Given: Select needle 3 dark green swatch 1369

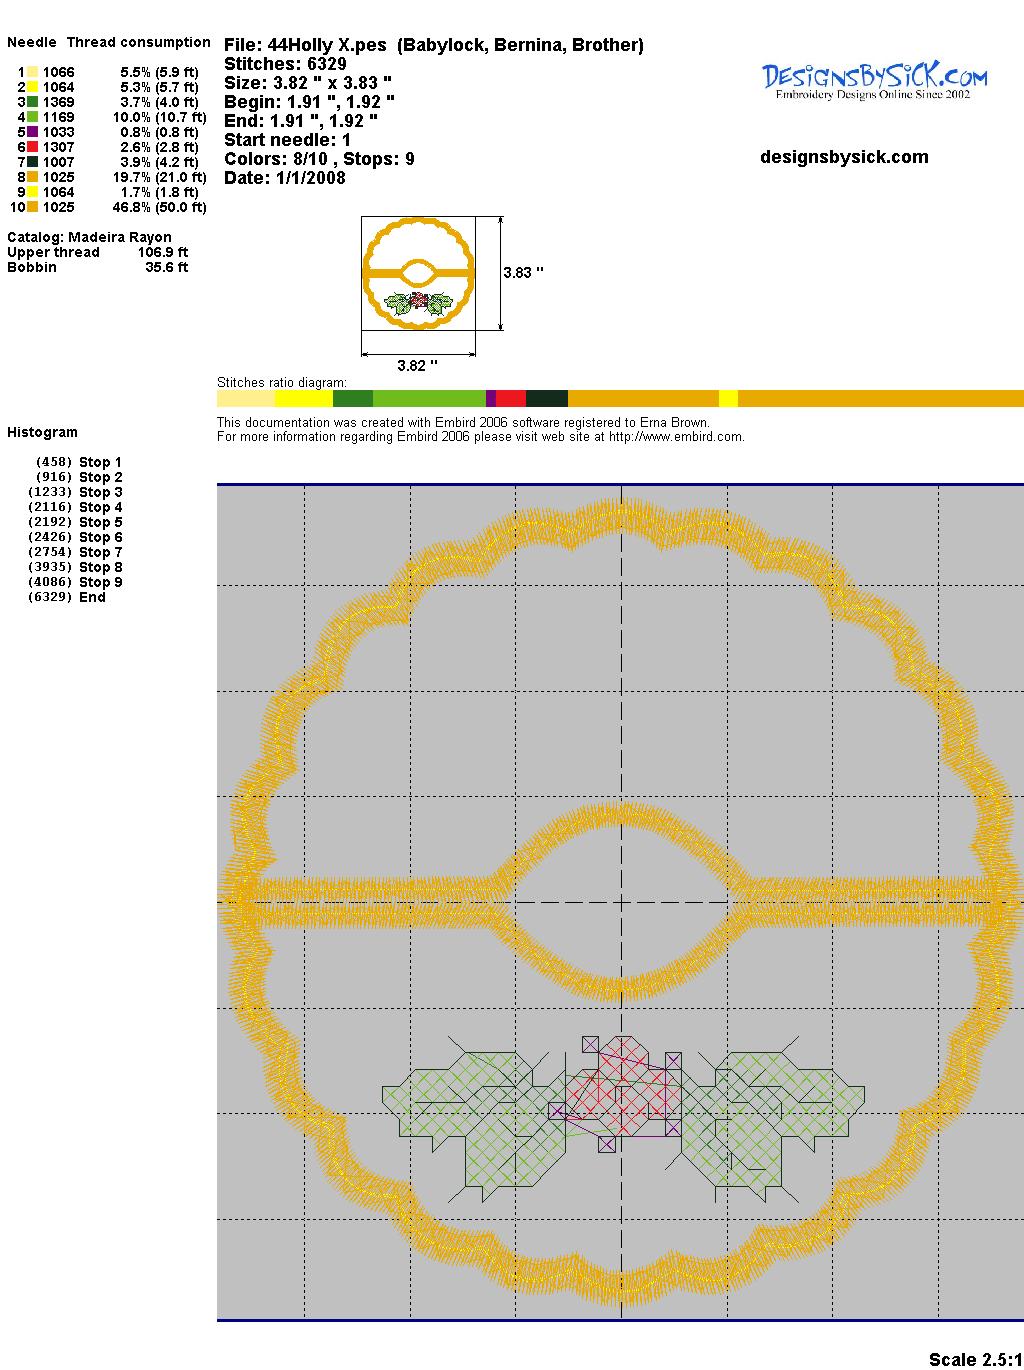Looking at the screenshot, I should coord(33,102).
